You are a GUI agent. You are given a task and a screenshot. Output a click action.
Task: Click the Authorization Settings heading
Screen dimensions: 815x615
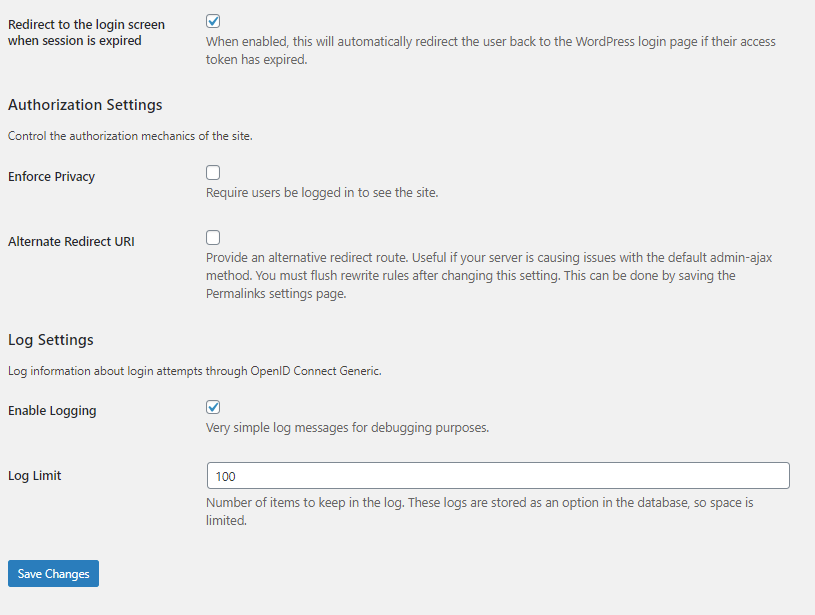[x=85, y=105]
